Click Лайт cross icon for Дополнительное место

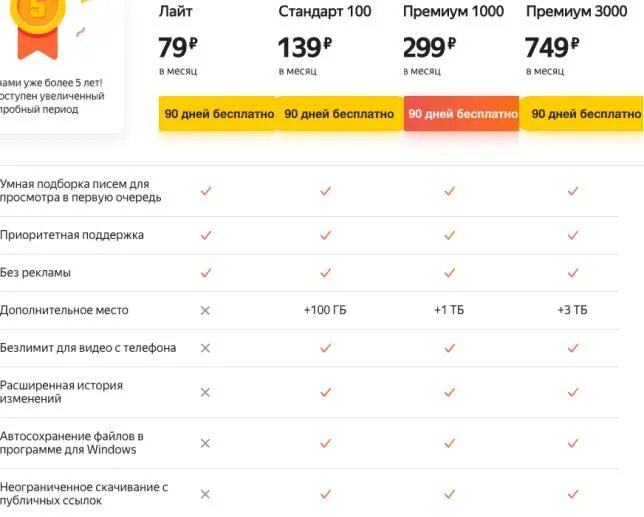(x=205, y=311)
